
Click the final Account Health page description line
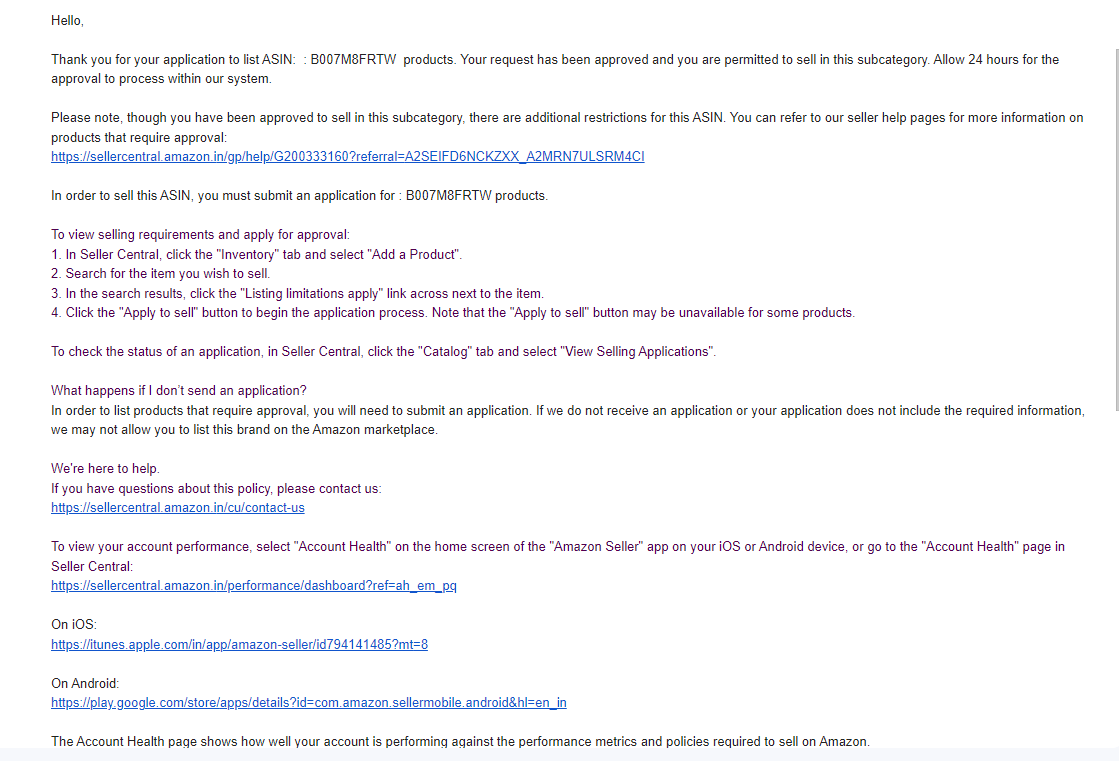pos(460,741)
